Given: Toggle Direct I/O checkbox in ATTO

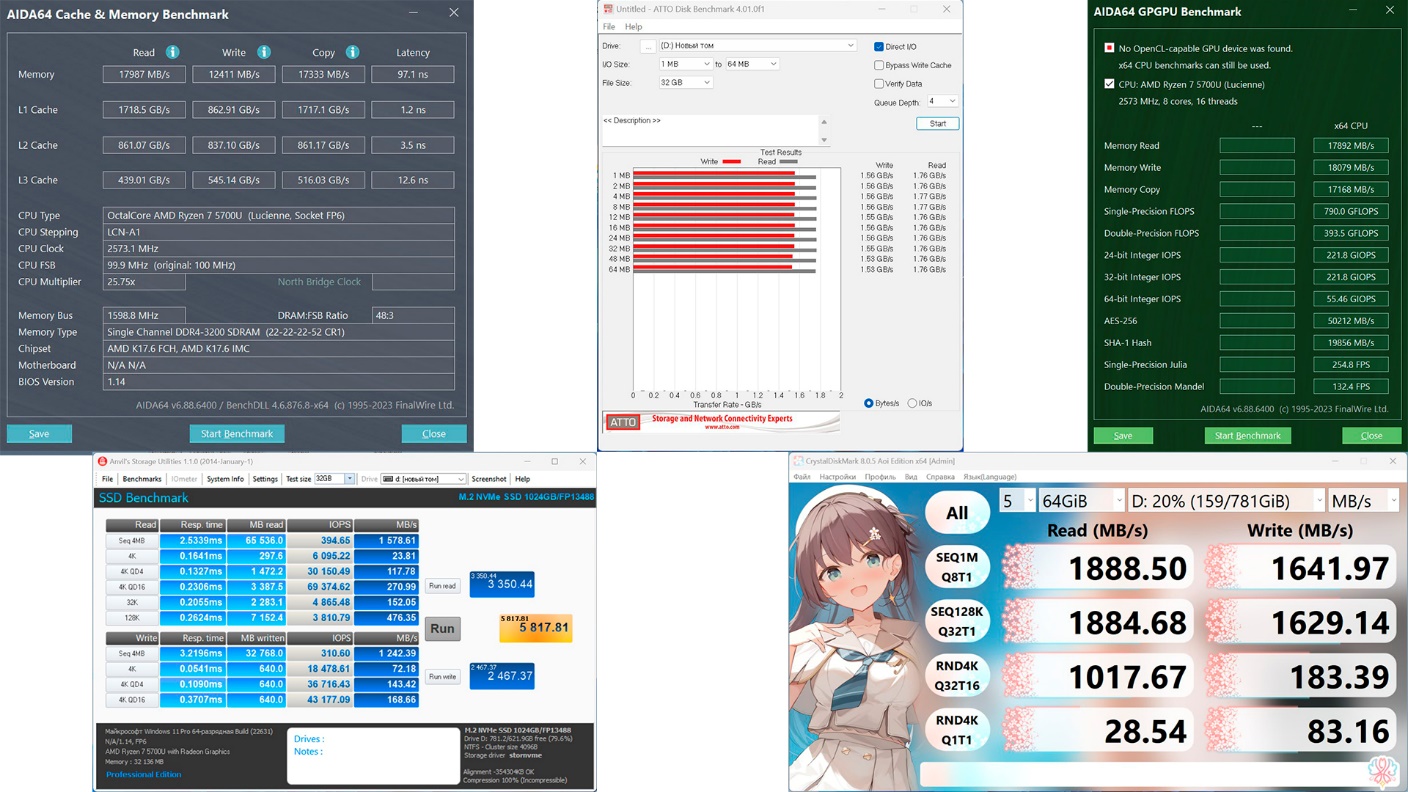Looking at the screenshot, I should (879, 47).
